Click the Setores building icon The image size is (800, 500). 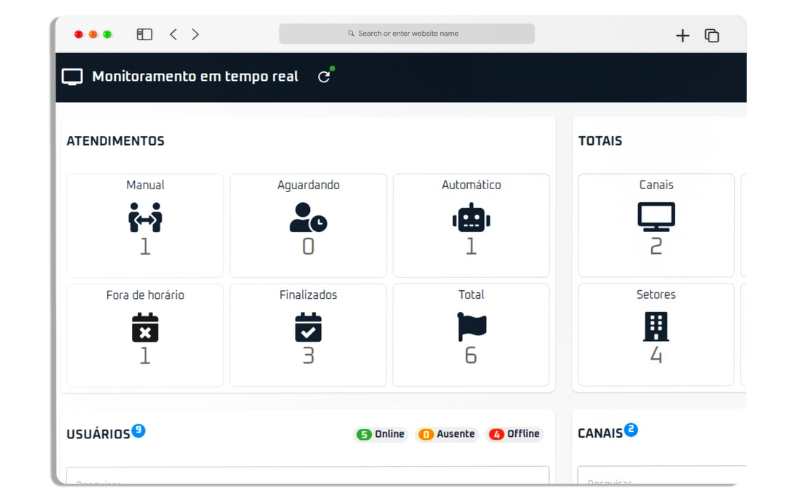656,327
